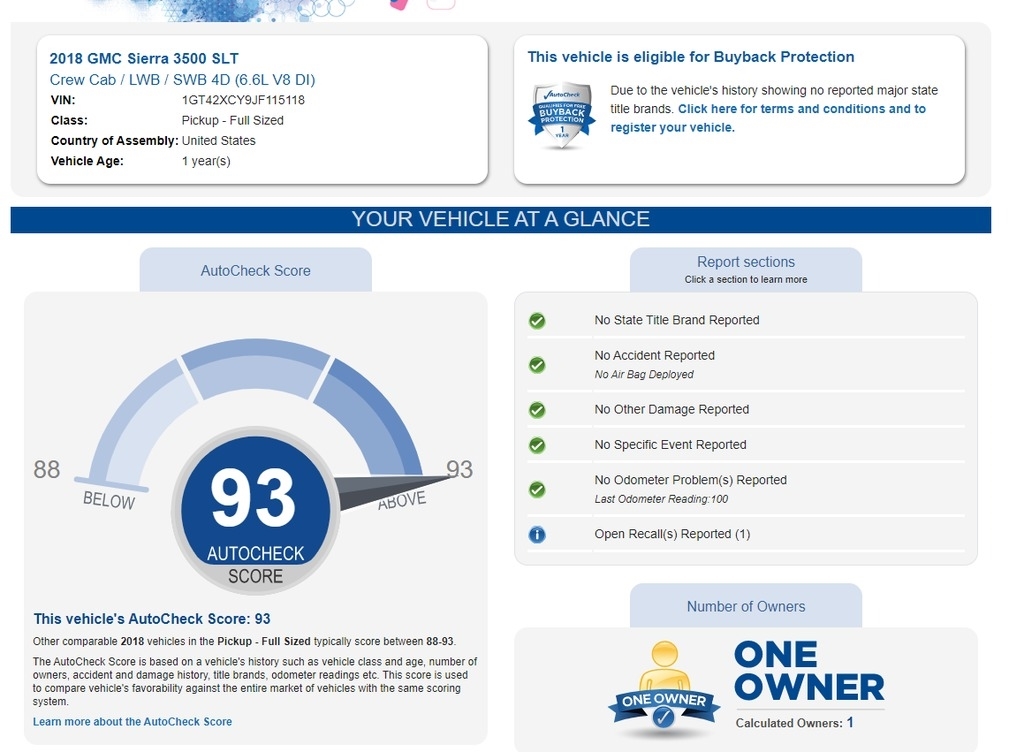Viewport: 1024px width, 752px height.
Task: Click blue info icon beside Open Recall(s)
Action: tap(537, 535)
